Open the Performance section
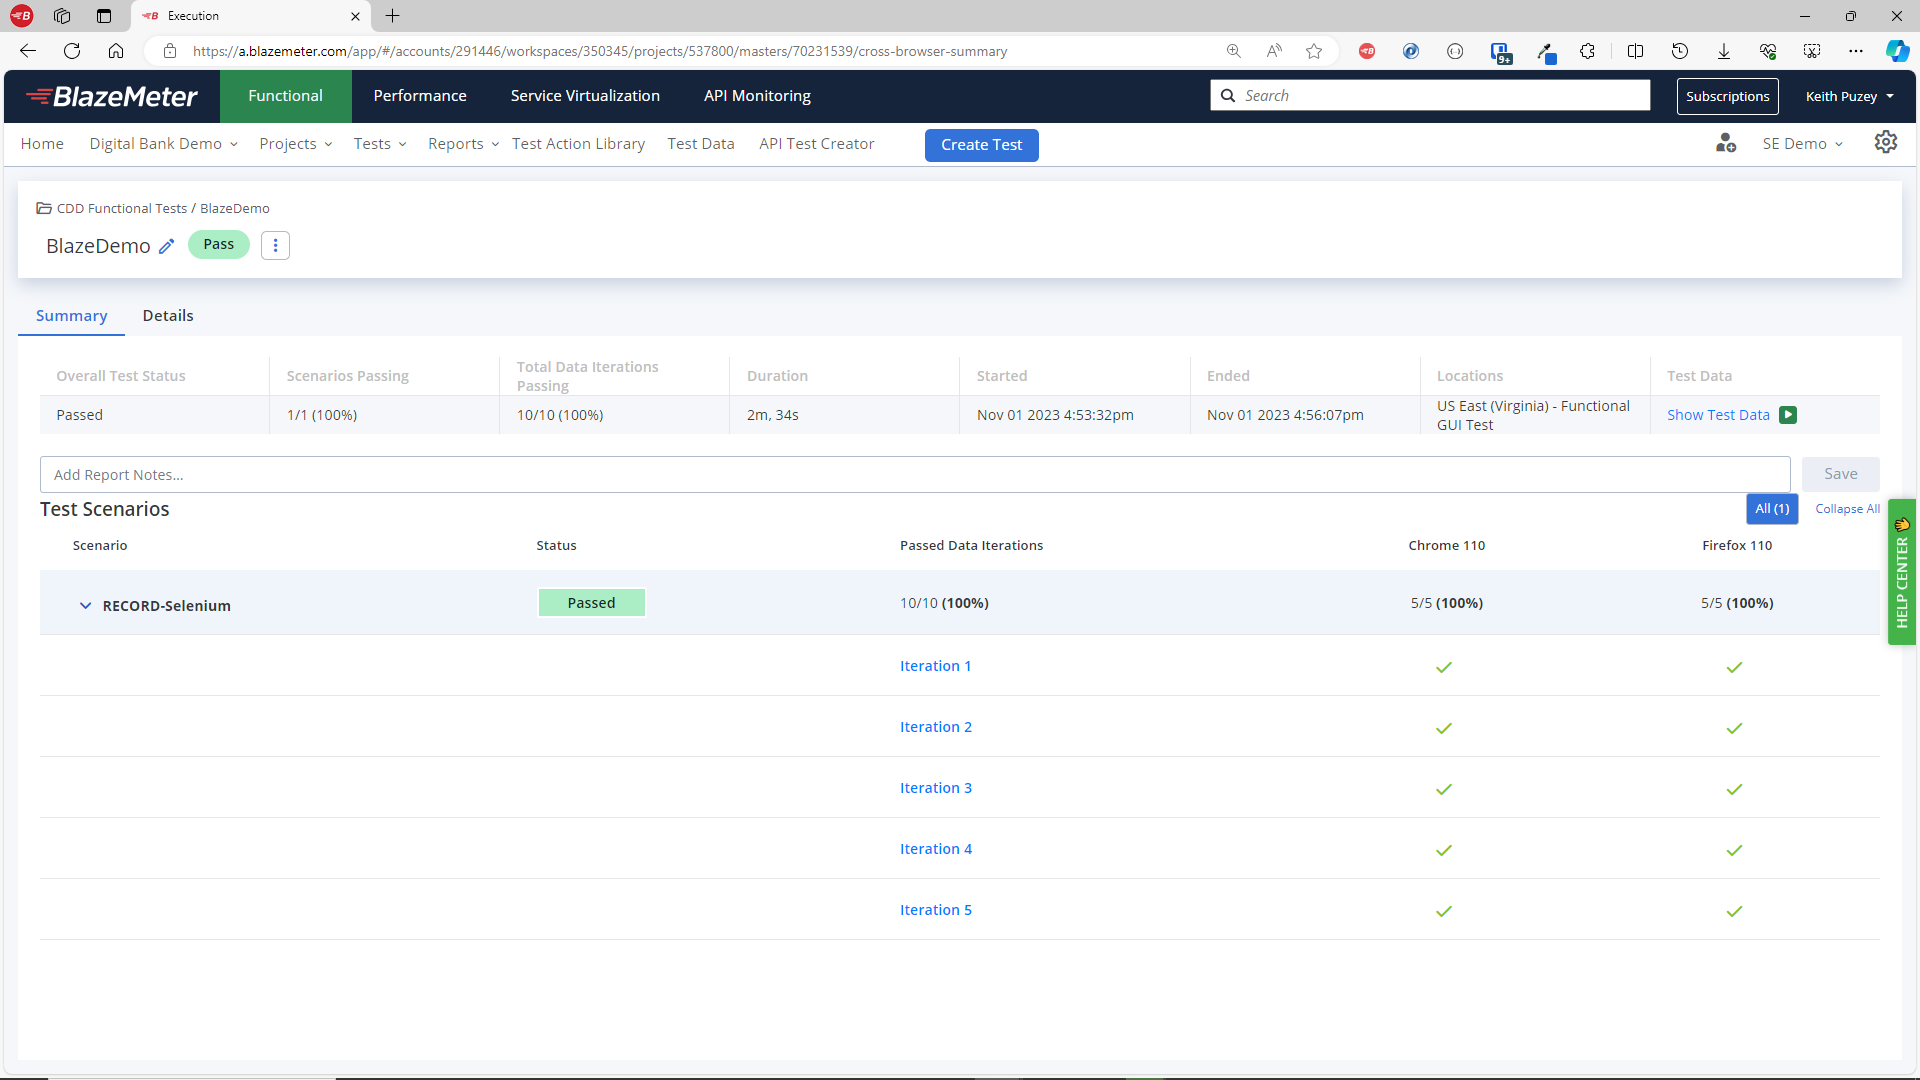 tap(419, 95)
